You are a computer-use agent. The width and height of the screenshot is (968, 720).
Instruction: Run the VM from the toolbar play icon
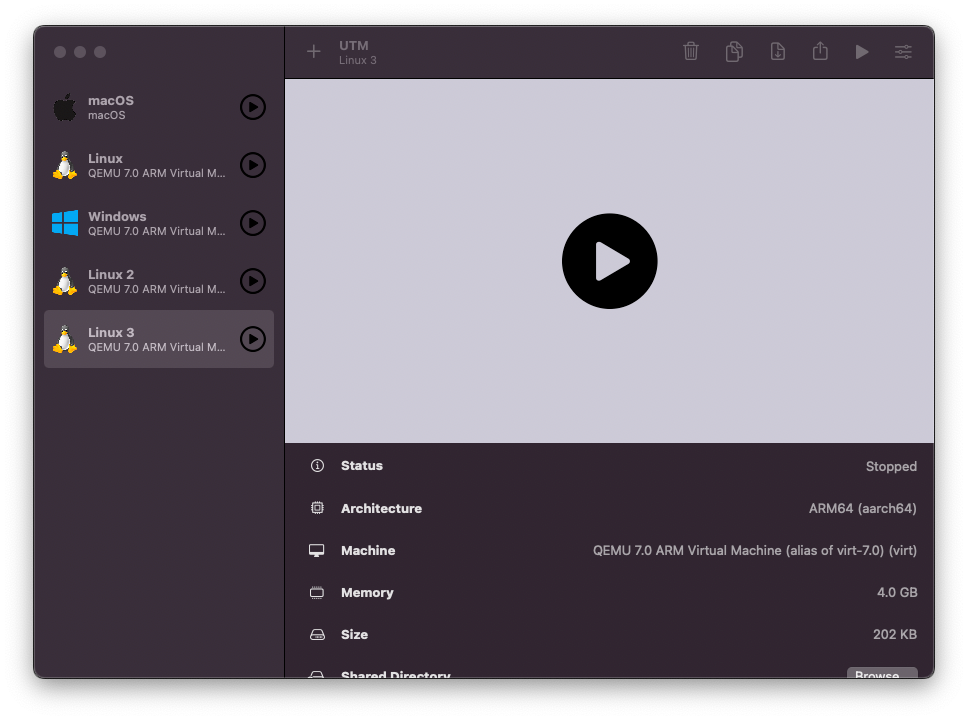[x=862, y=52]
